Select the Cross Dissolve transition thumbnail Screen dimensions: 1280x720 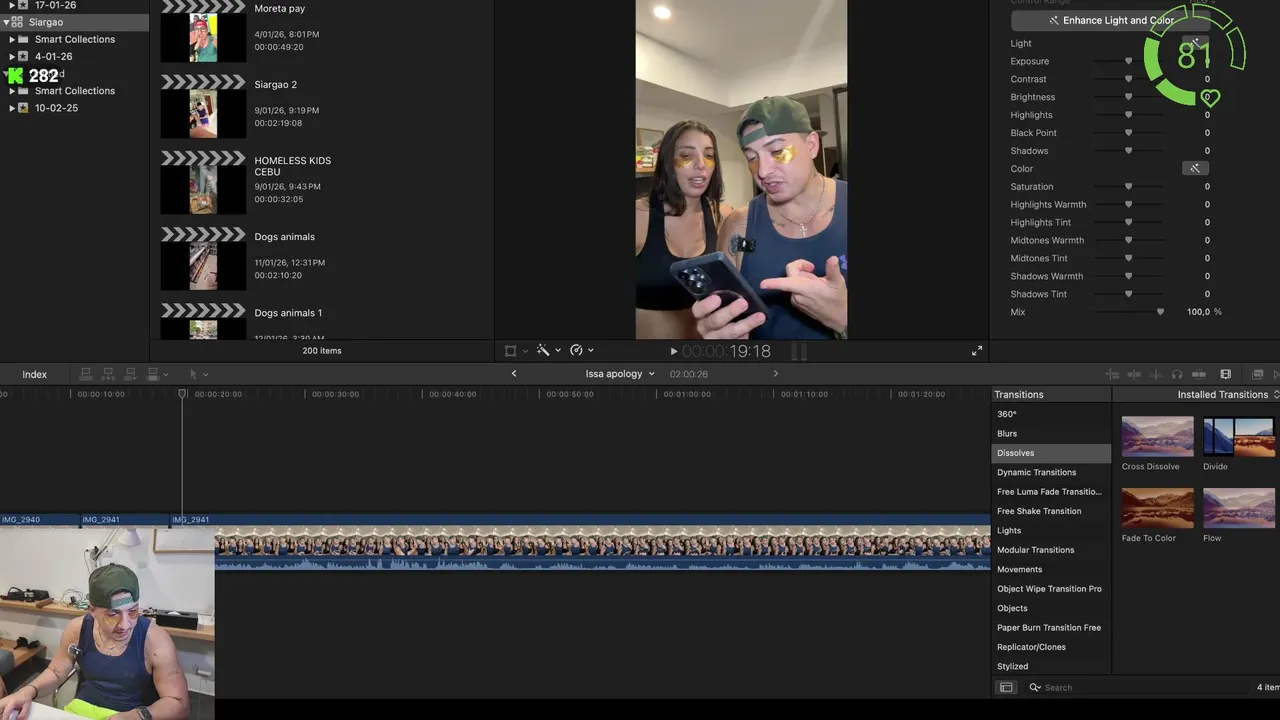[1157, 437]
